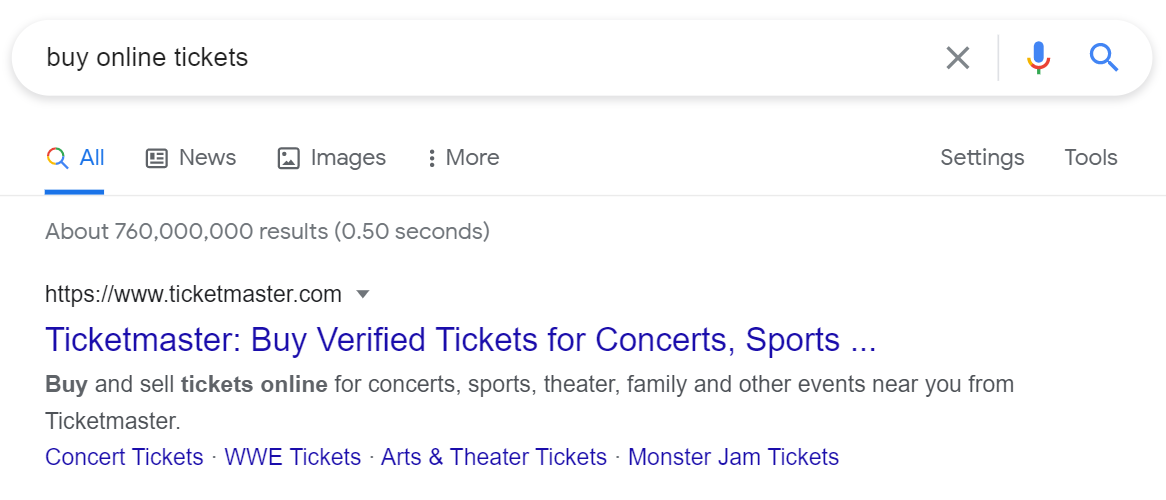Start voice search with the microphone icon
The image size is (1166, 500).
click(1039, 58)
